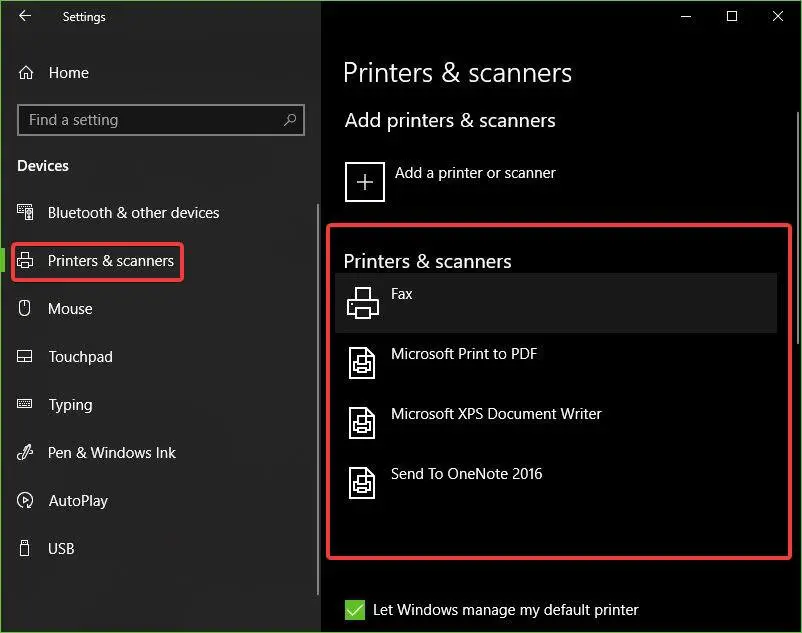Open Printers & scanners sidebar item
Image resolution: width=802 pixels, height=633 pixels.
click(x=110, y=261)
